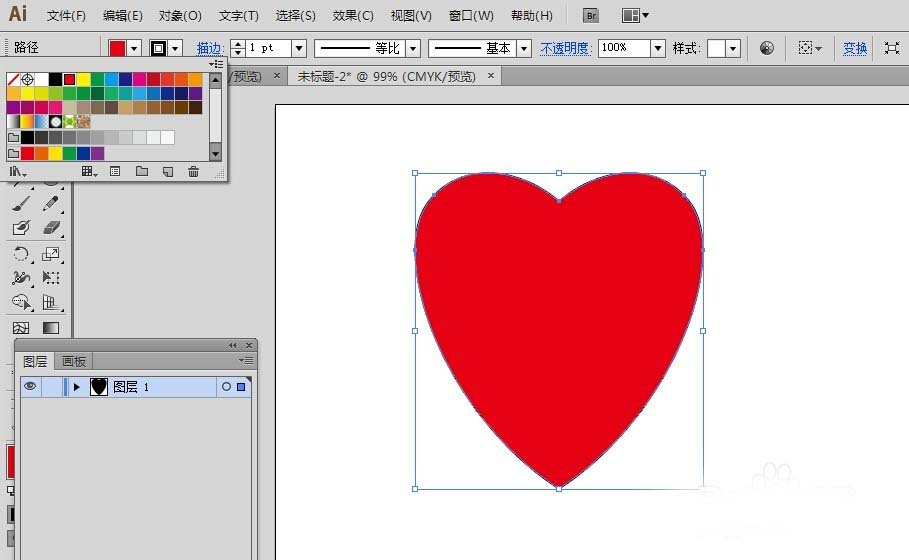Open the opacity 100% dropdown
This screenshot has height=560, width=909.
(x=657, y=48)
